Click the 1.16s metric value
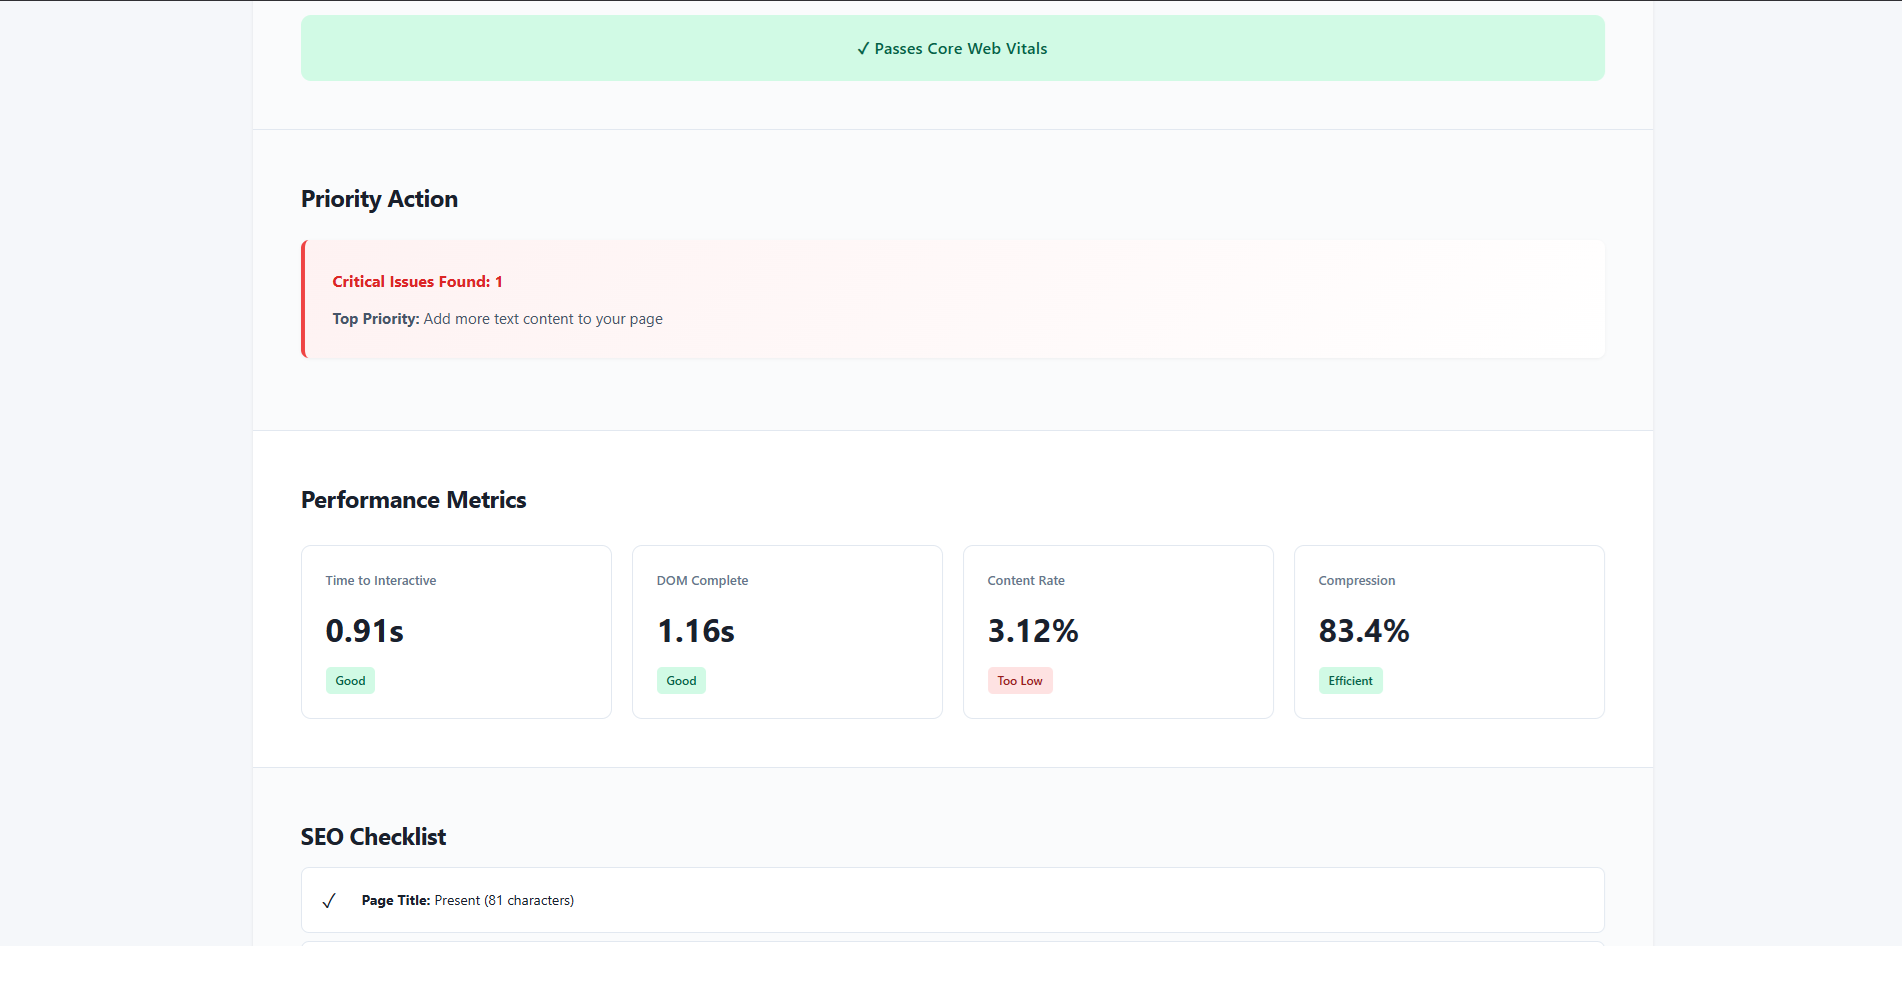This screenshot has height=1008, width=1902. tap(695, 631)
